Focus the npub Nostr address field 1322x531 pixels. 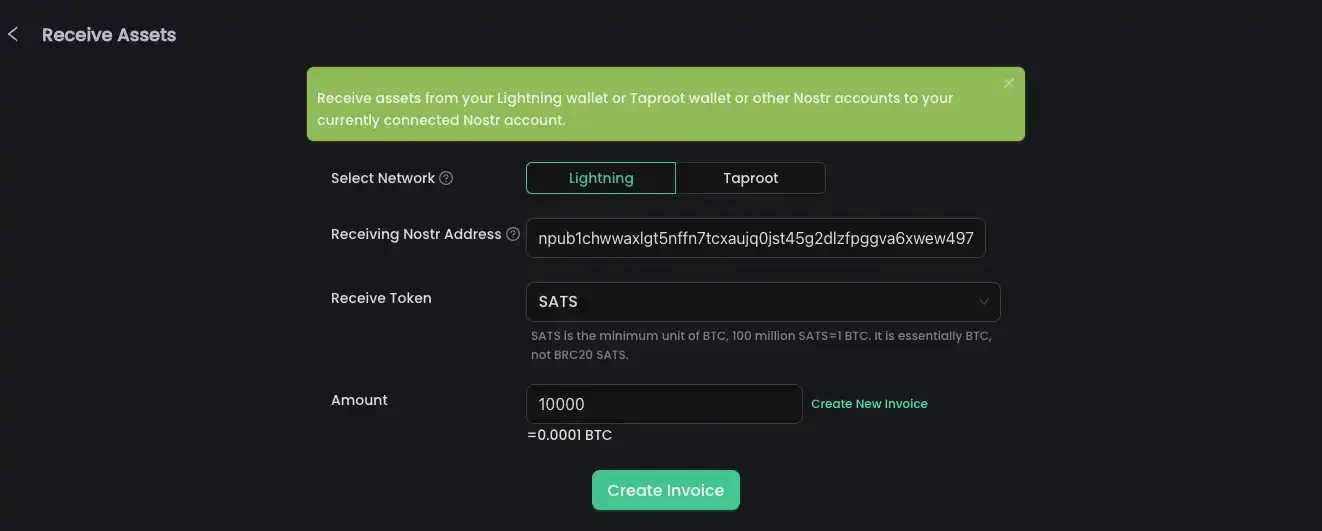[x=756, y=238]
